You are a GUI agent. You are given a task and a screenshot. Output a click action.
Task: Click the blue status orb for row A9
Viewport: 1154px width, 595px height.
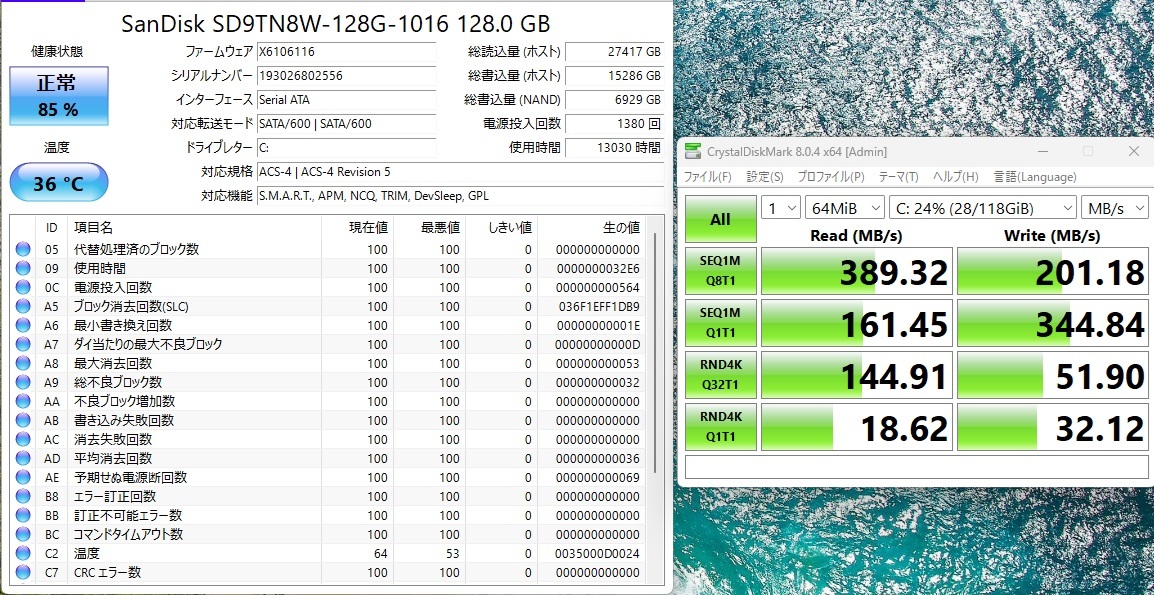pos(23,382)
